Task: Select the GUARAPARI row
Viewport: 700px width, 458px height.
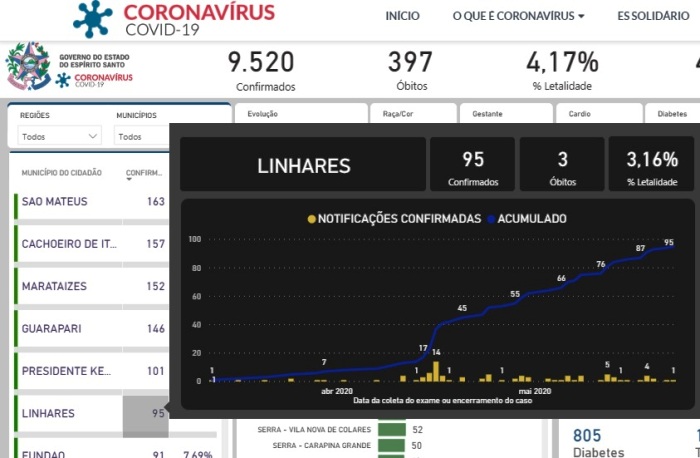Action: pos(92,329)
